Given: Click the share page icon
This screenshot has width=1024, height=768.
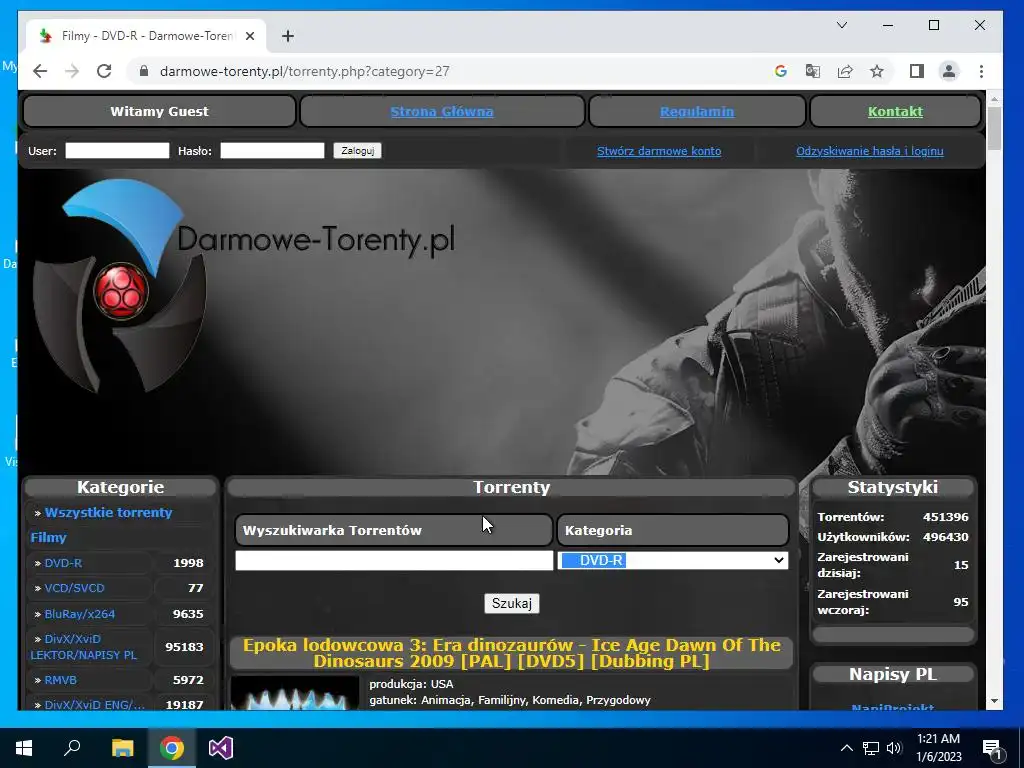Looking at the screenshot, I should [x=845, y=71].
